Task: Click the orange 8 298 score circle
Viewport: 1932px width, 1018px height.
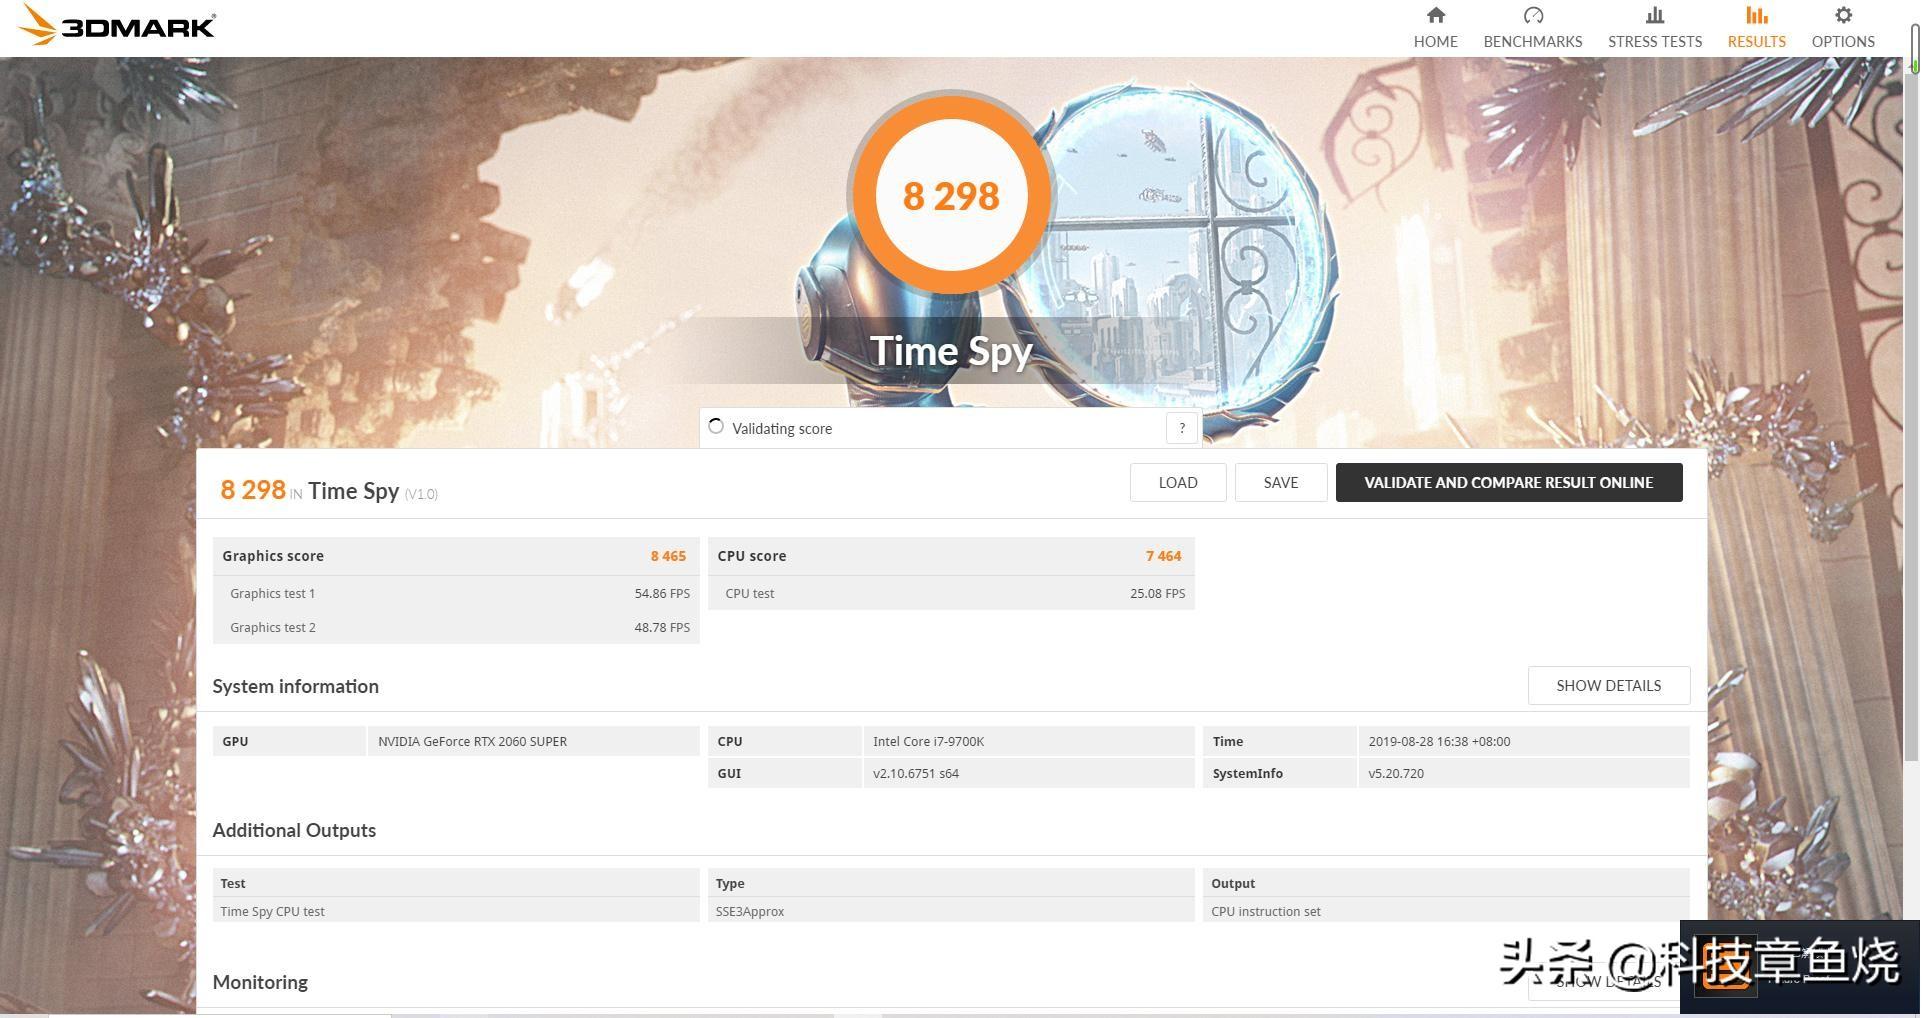Action: click(x=951, y=195)
